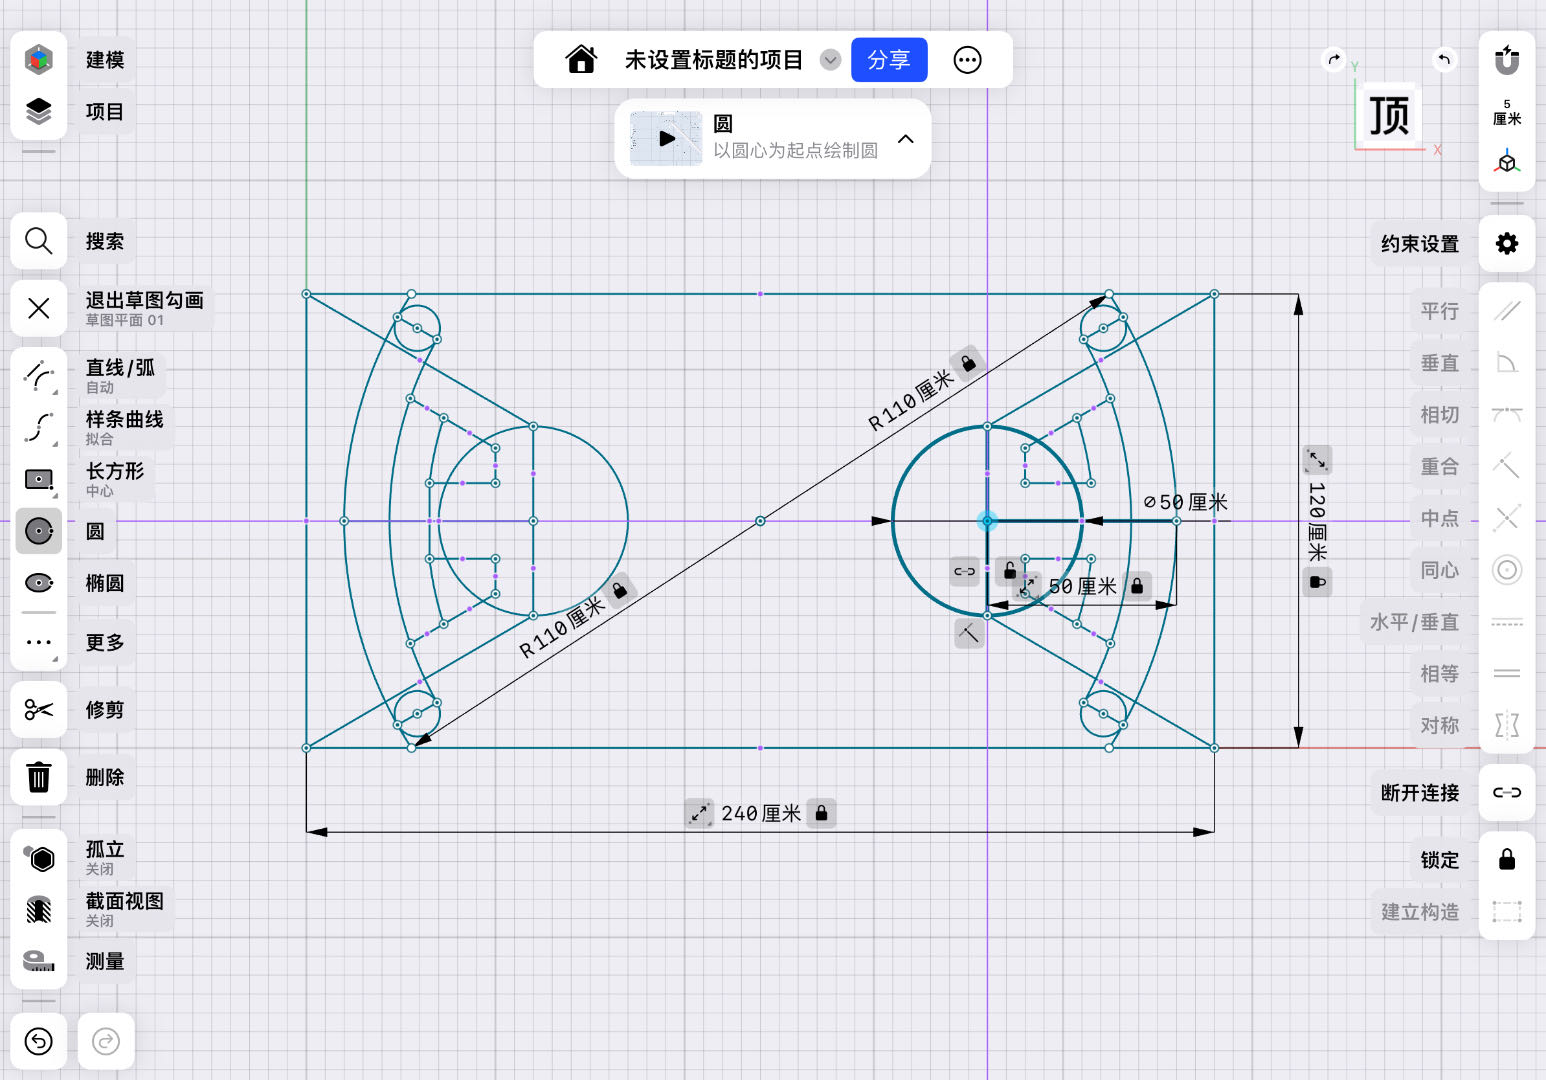Toggle lock beside lower 50 厘米 dimension
The image size is (1546, 1080).
coord(1137,586)
